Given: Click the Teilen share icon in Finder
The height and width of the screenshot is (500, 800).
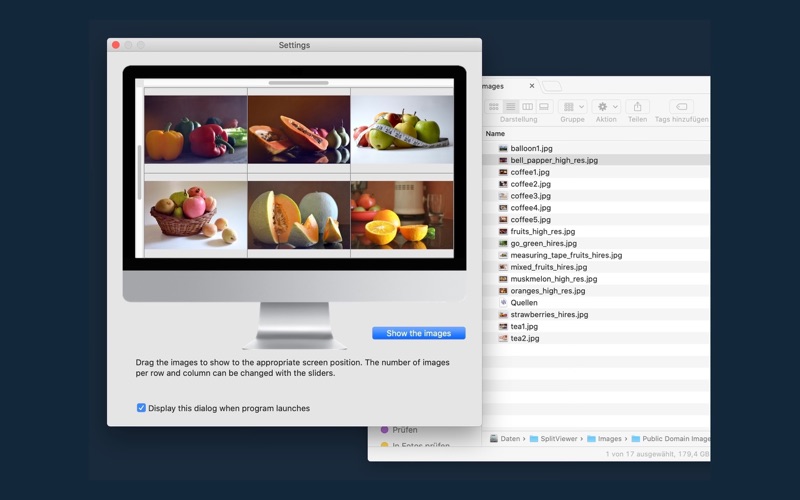Looking at the screenshot, I should pos(637,107).
